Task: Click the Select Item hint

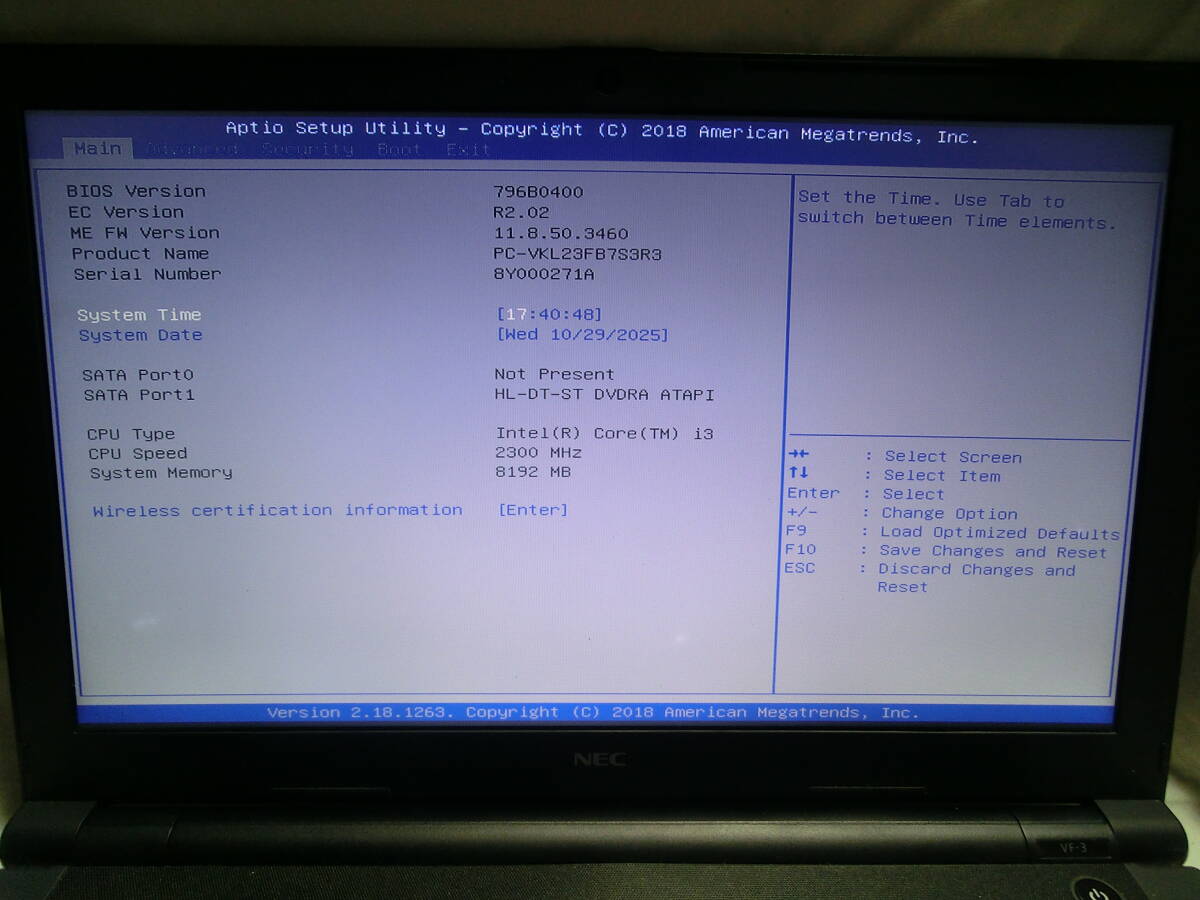Action: click(x=942, y=476)
